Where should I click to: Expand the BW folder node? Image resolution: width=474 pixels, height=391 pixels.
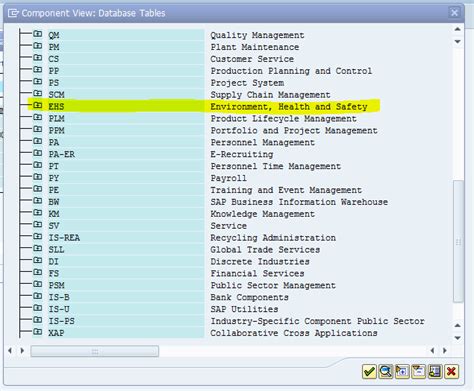coord(38,201)
